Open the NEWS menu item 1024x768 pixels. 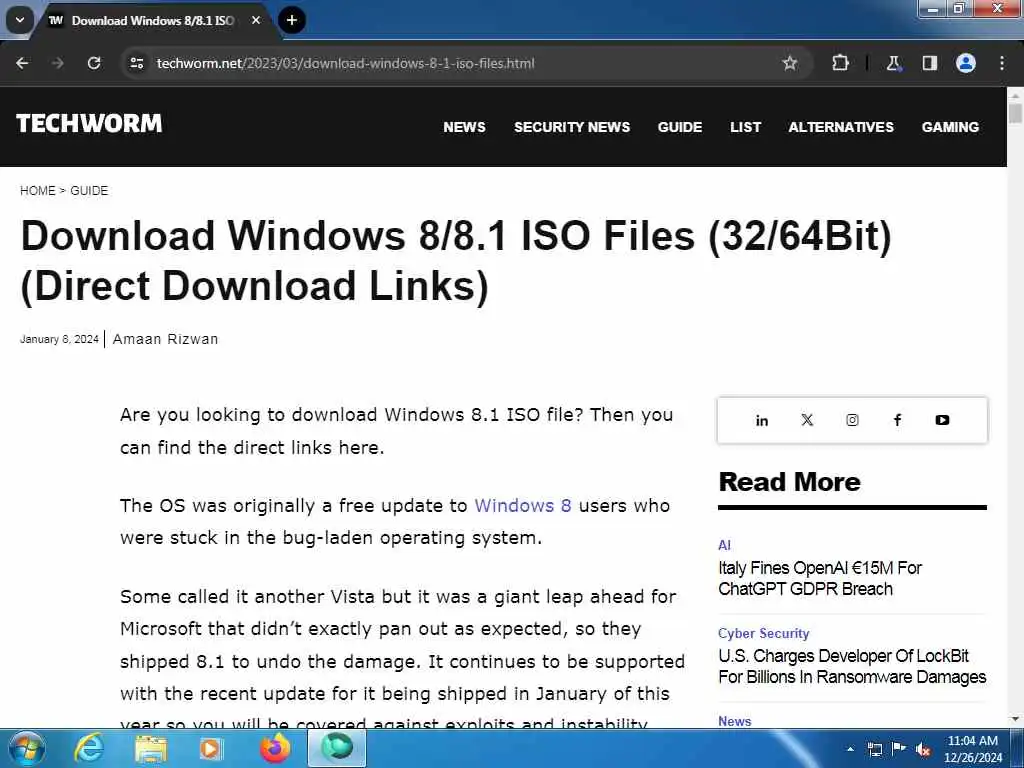(x=464, y=127)
